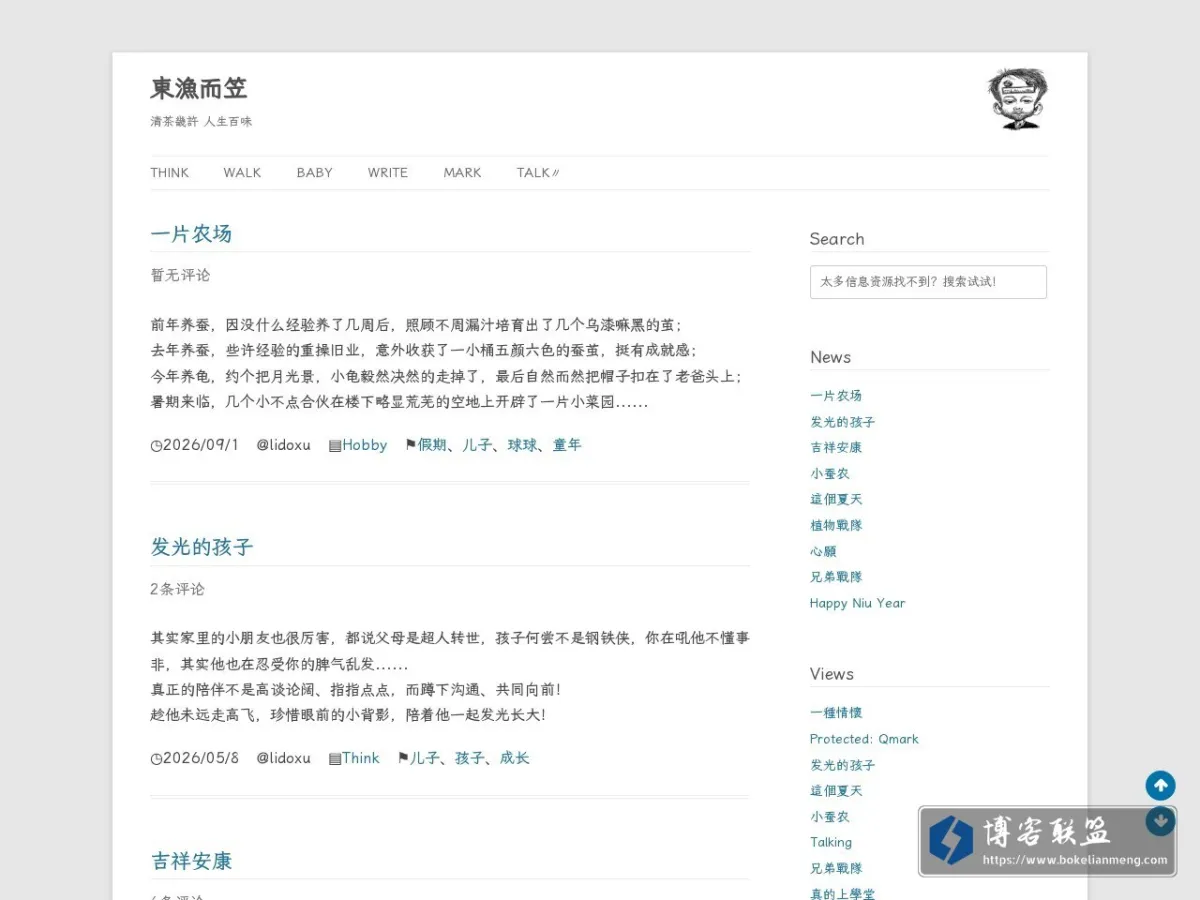Open the THINK menu item
The height and width of the screenshot is (900, 1200).
169,173
